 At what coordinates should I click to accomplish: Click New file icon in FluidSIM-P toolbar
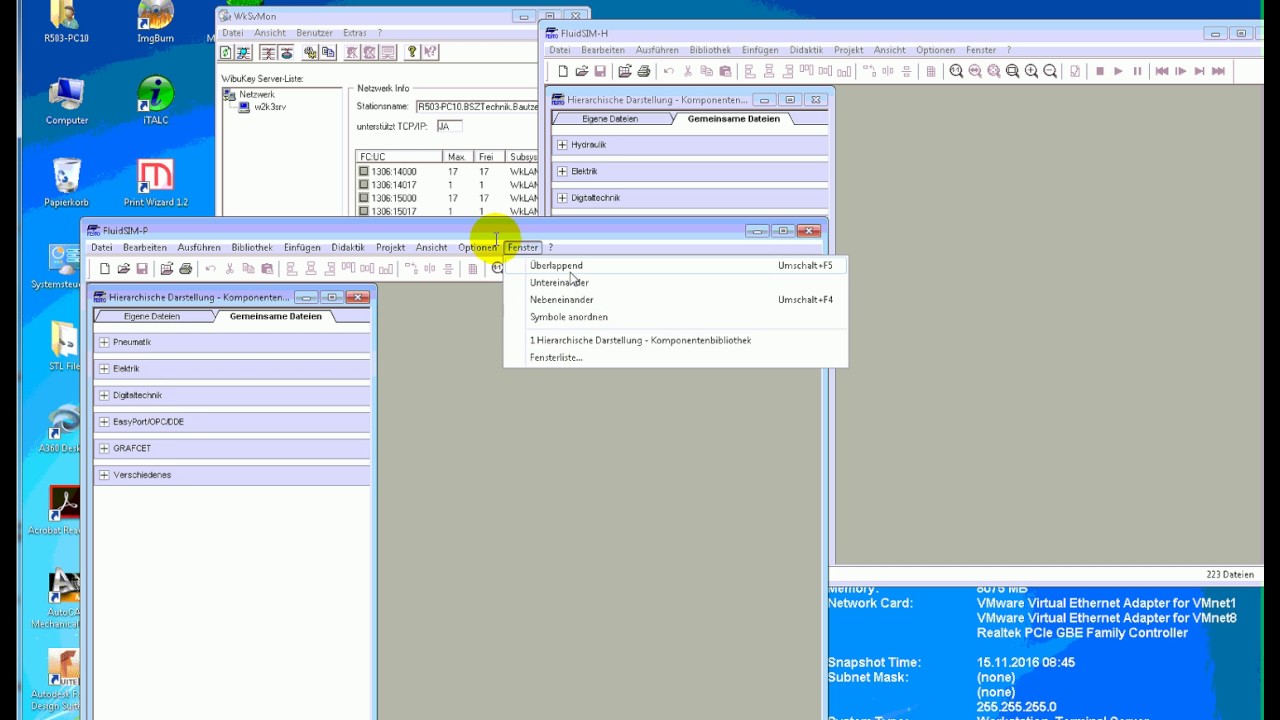(x=105, y=269)
